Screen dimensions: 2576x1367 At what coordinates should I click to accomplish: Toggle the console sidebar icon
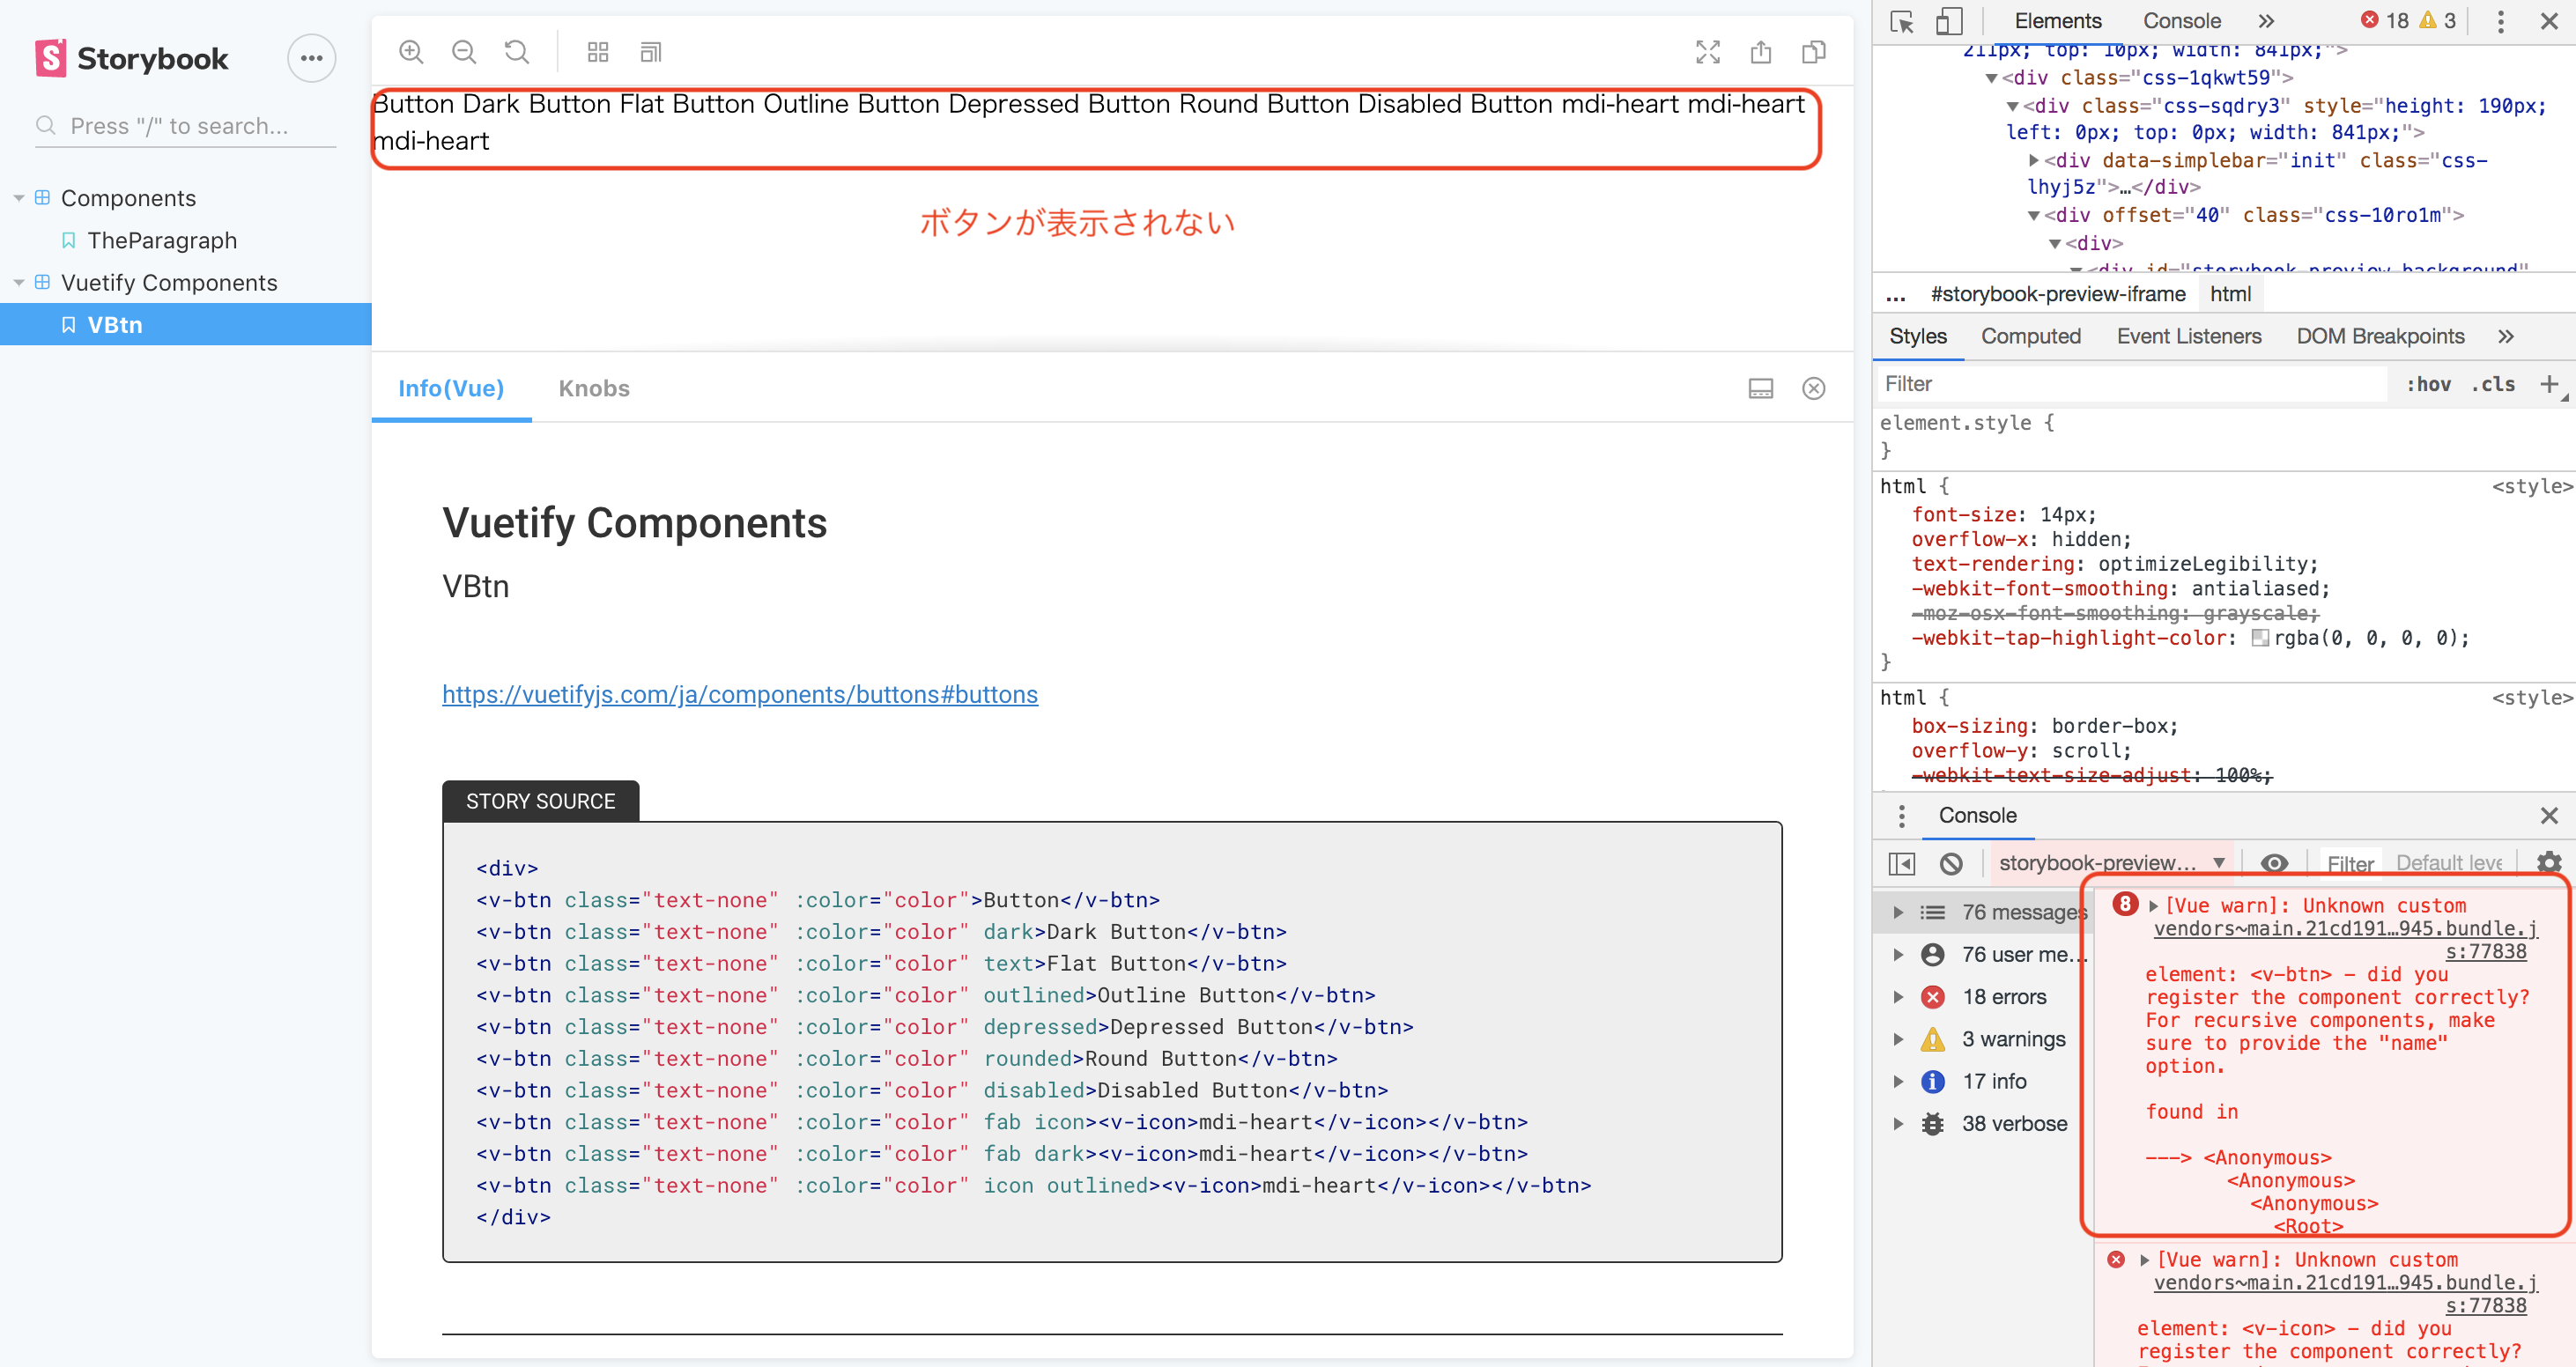1902,863
